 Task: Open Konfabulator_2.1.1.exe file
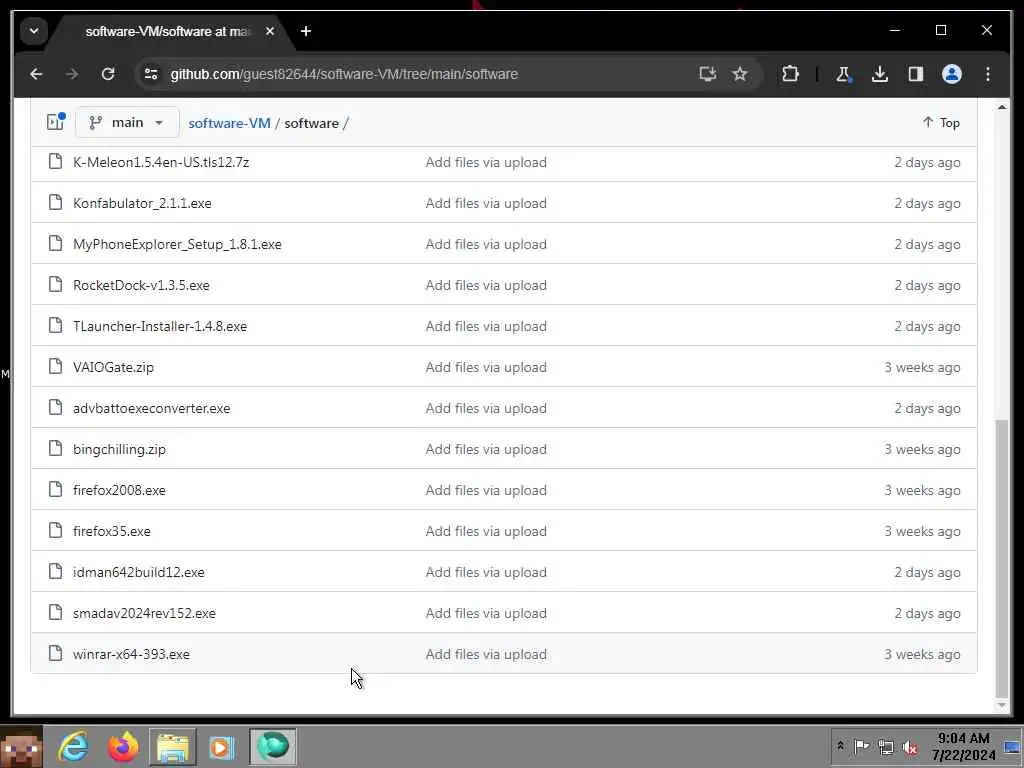point(142,203)
